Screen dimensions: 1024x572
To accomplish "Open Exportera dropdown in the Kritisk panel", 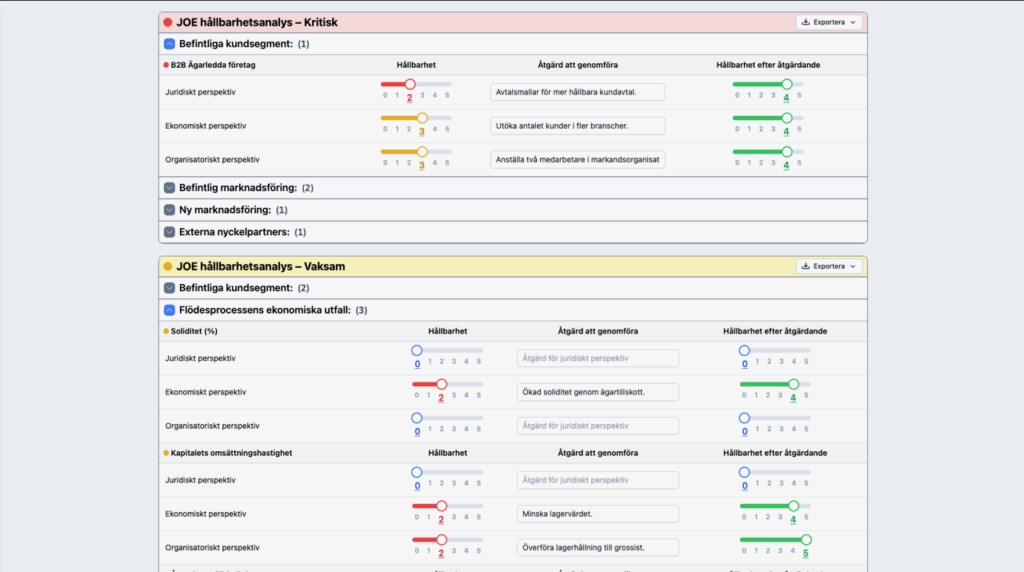I will pyautogui.click(x=829, y=22).
